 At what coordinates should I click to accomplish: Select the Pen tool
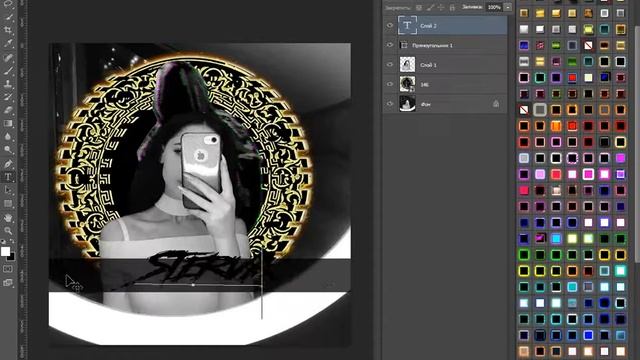pyautogui.click(x=8, y=164)
